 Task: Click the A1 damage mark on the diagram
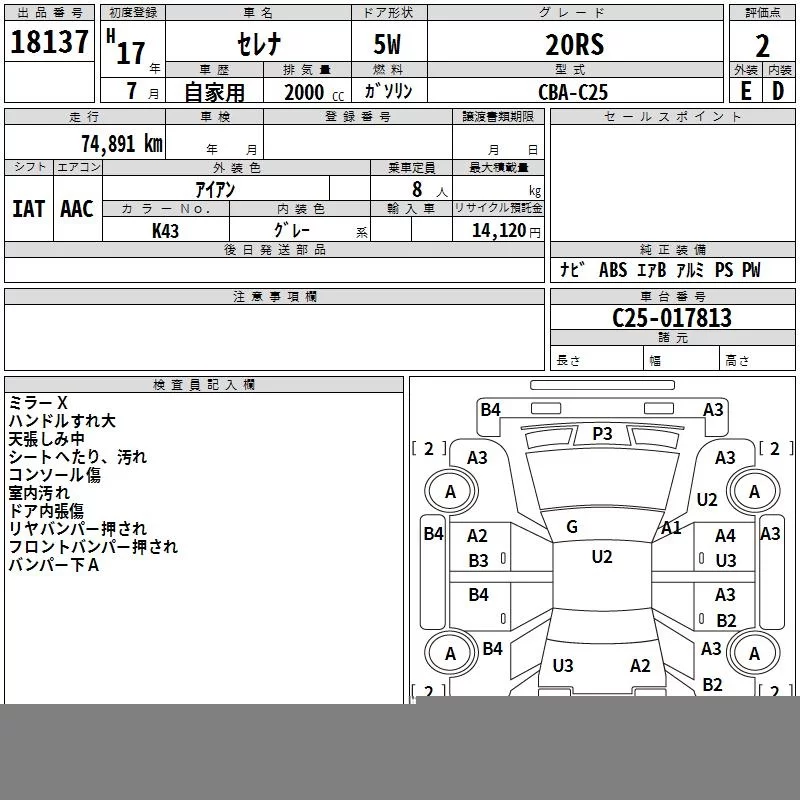tap(670, 528)
